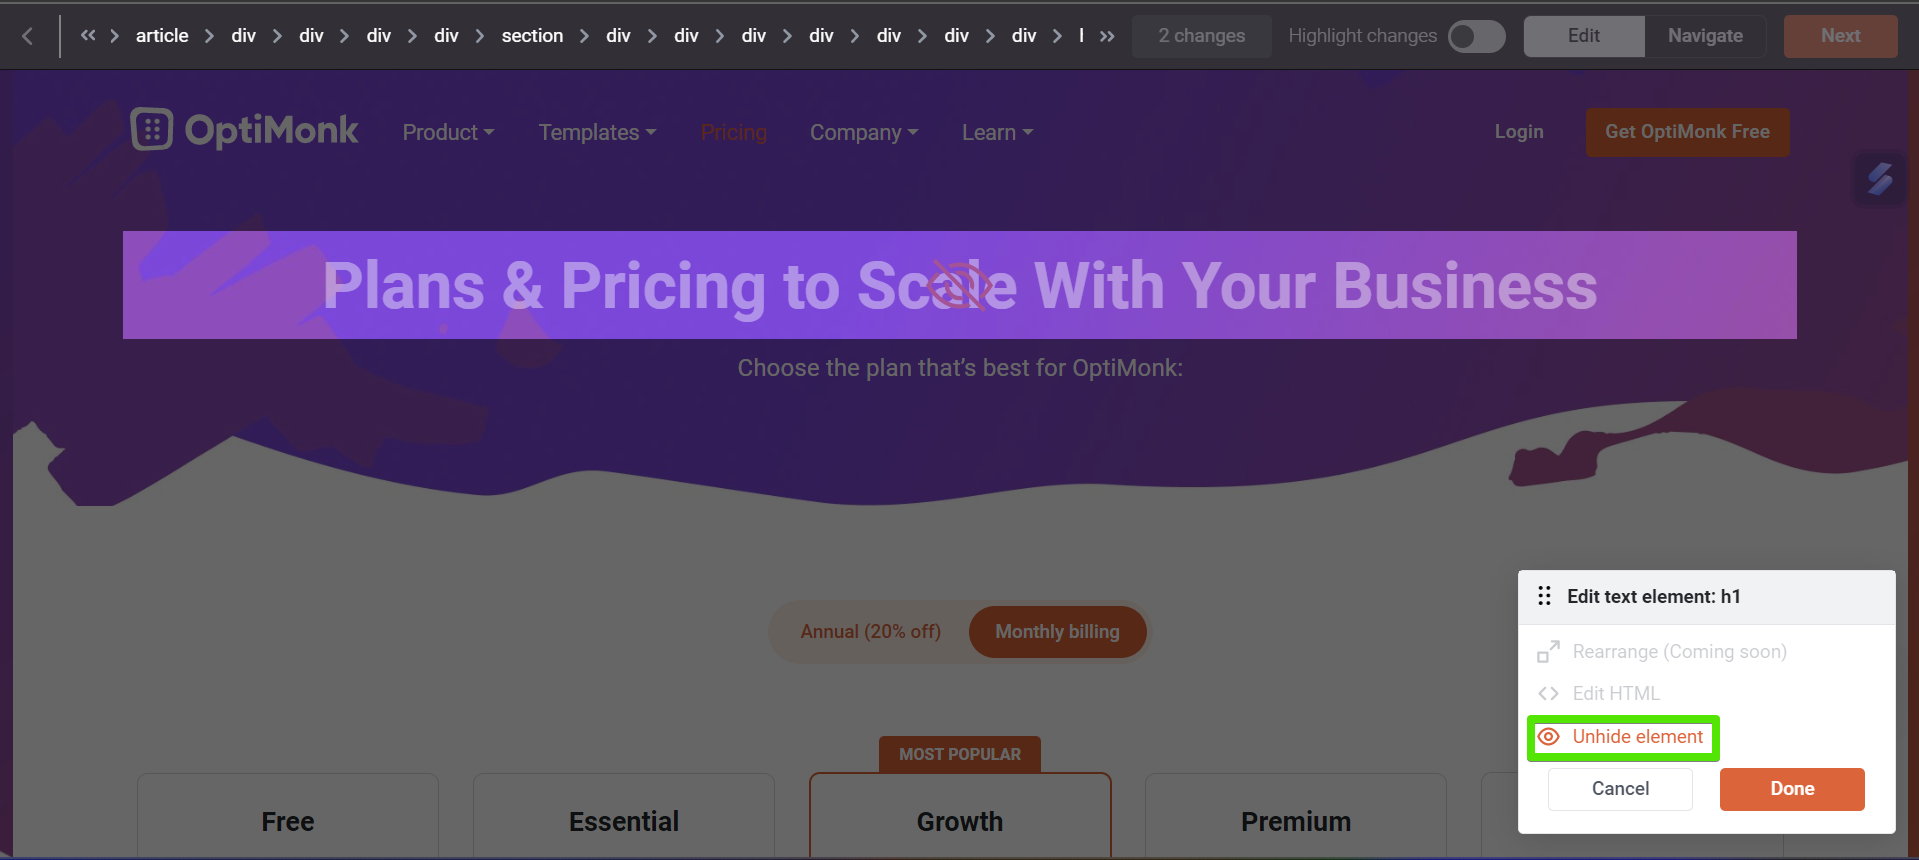The image size is (1919, 860).
Task: Open the Learn dropdown menu
Action: [997, 133]
